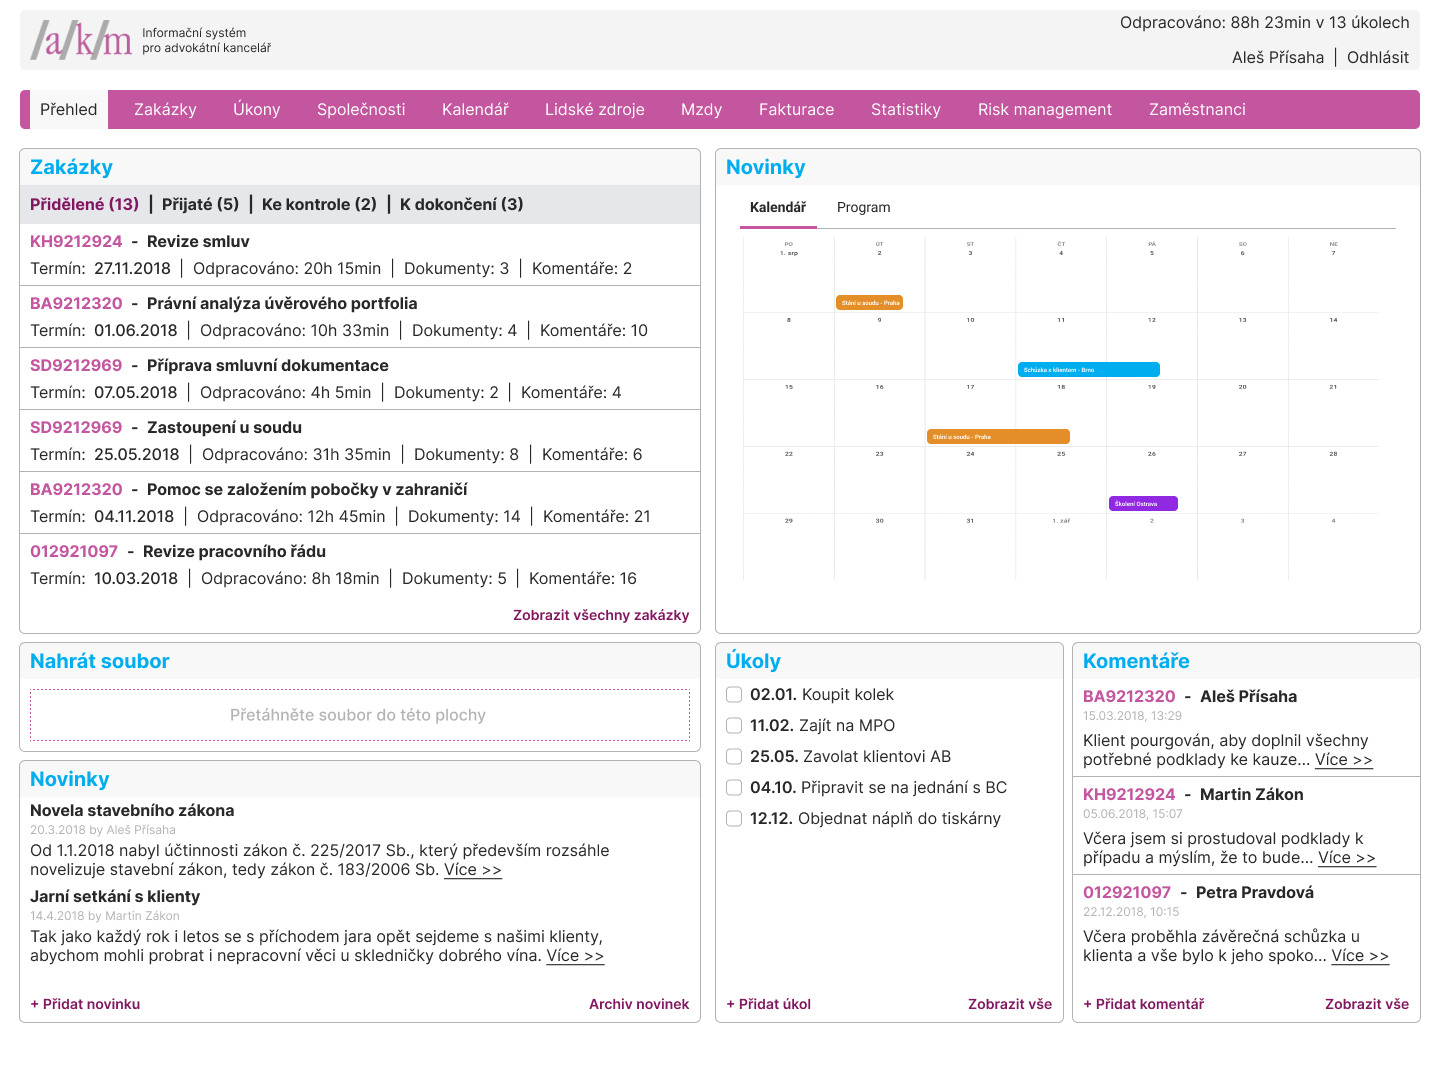Tick Připravit se na jednání s BC

click(734, 788)
